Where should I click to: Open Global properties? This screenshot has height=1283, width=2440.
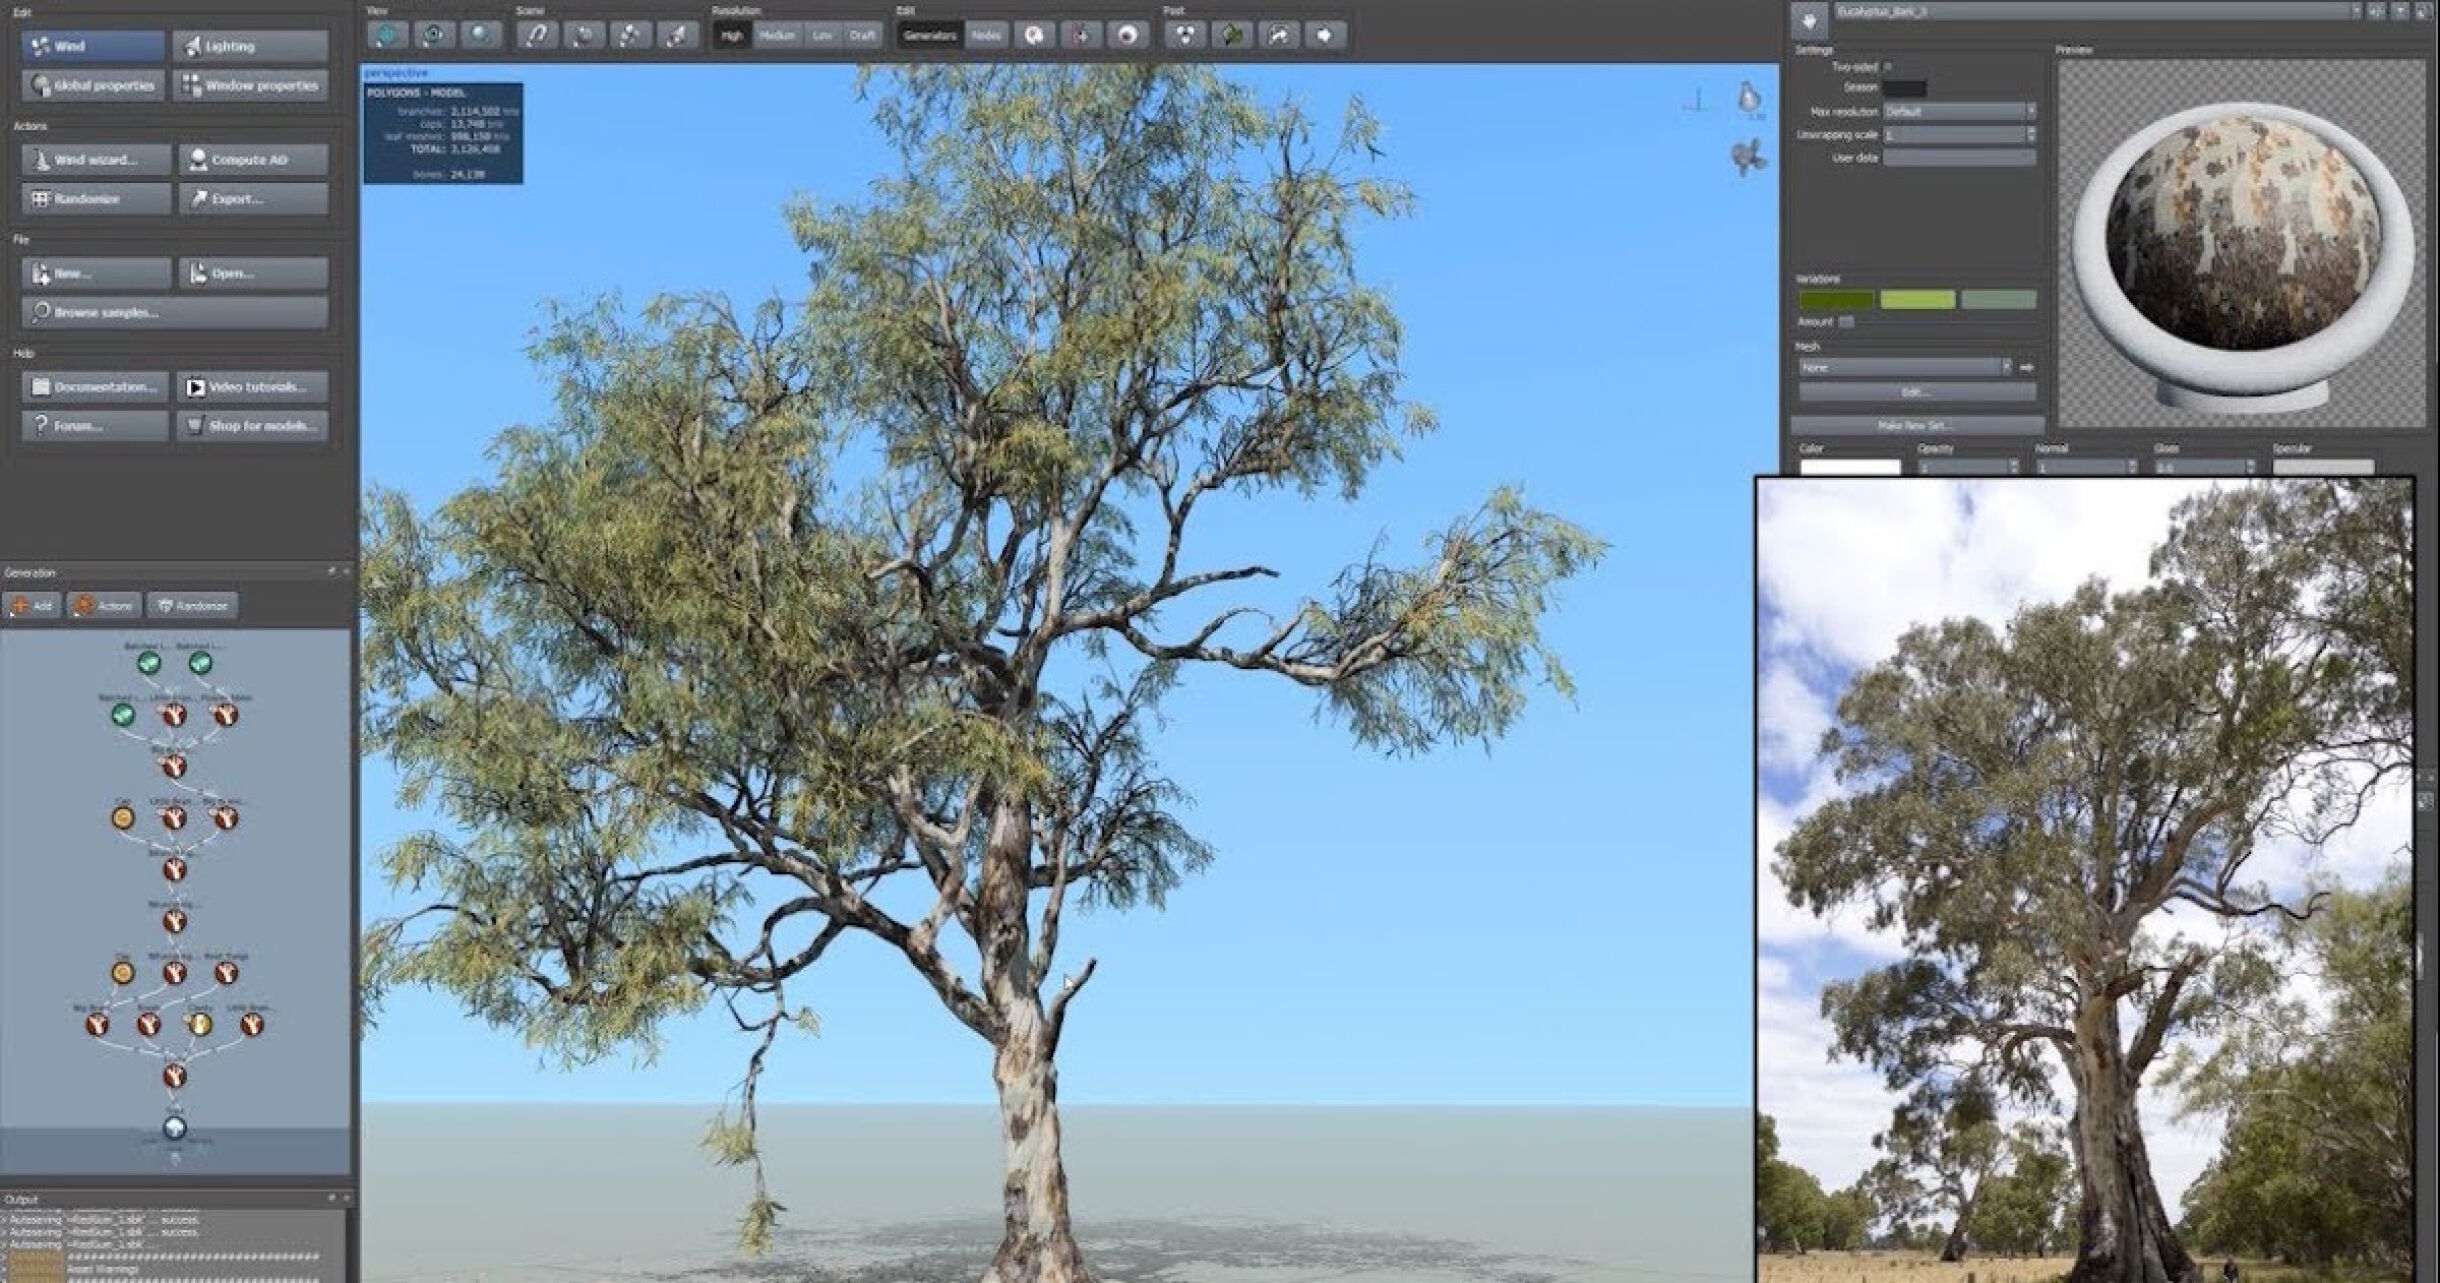click(93, 85)
